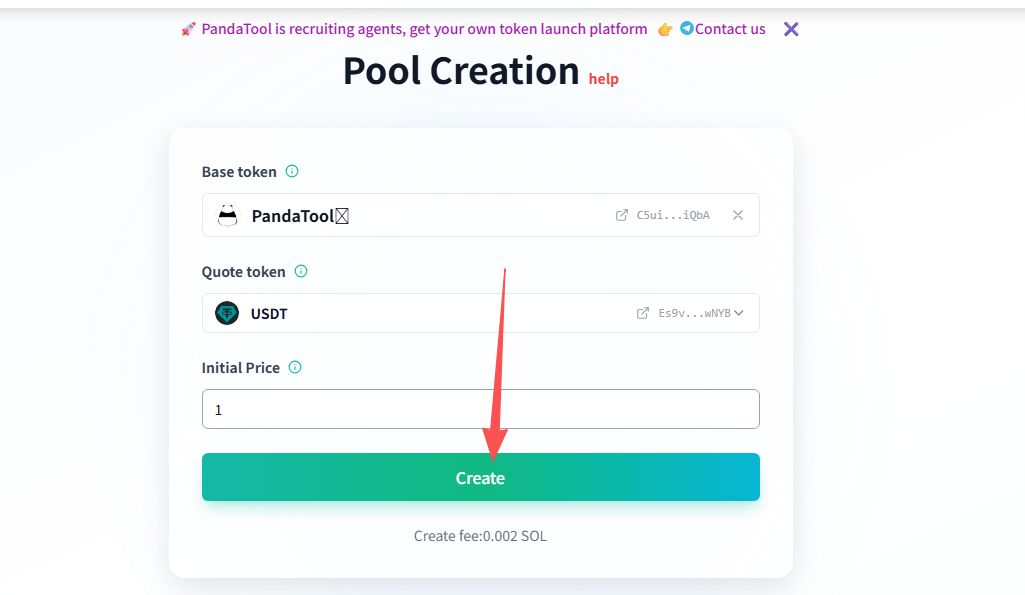Click the Telegram icon in banner
Viewport: 1025px width, 595px height.
pos(686,29)
